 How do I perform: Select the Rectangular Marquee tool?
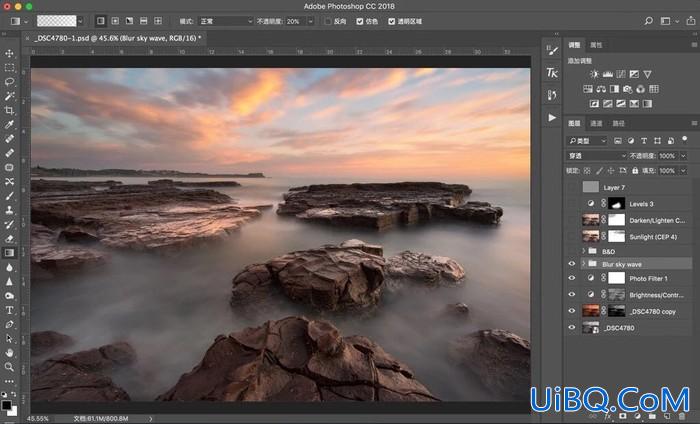tap(9, 68)
